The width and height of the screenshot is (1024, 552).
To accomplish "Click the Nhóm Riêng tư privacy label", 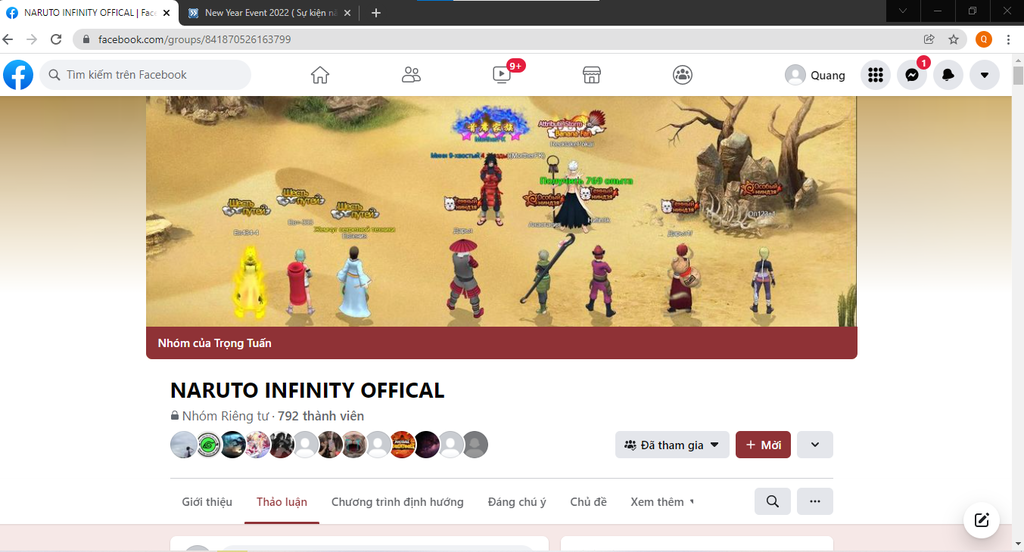I will [225, 416].
